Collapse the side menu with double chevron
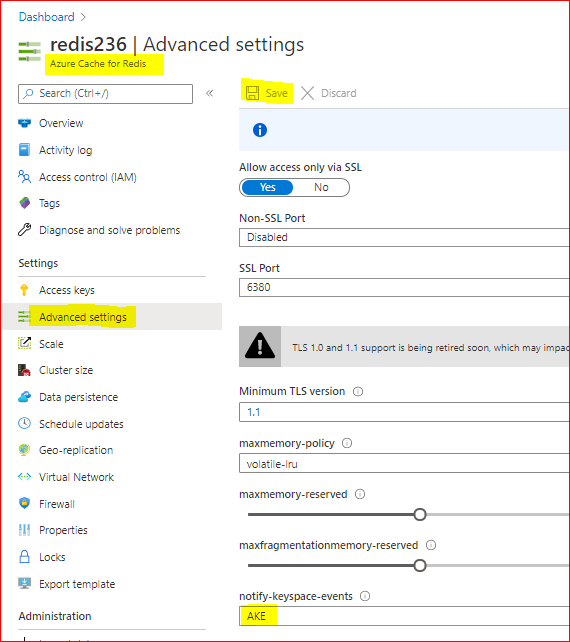 click(210, 93)
